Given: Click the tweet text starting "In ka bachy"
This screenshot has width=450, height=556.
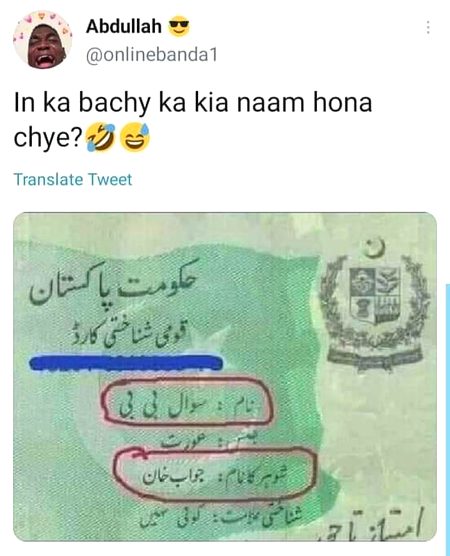Looking at the screenshot, I should click(193, 119).
